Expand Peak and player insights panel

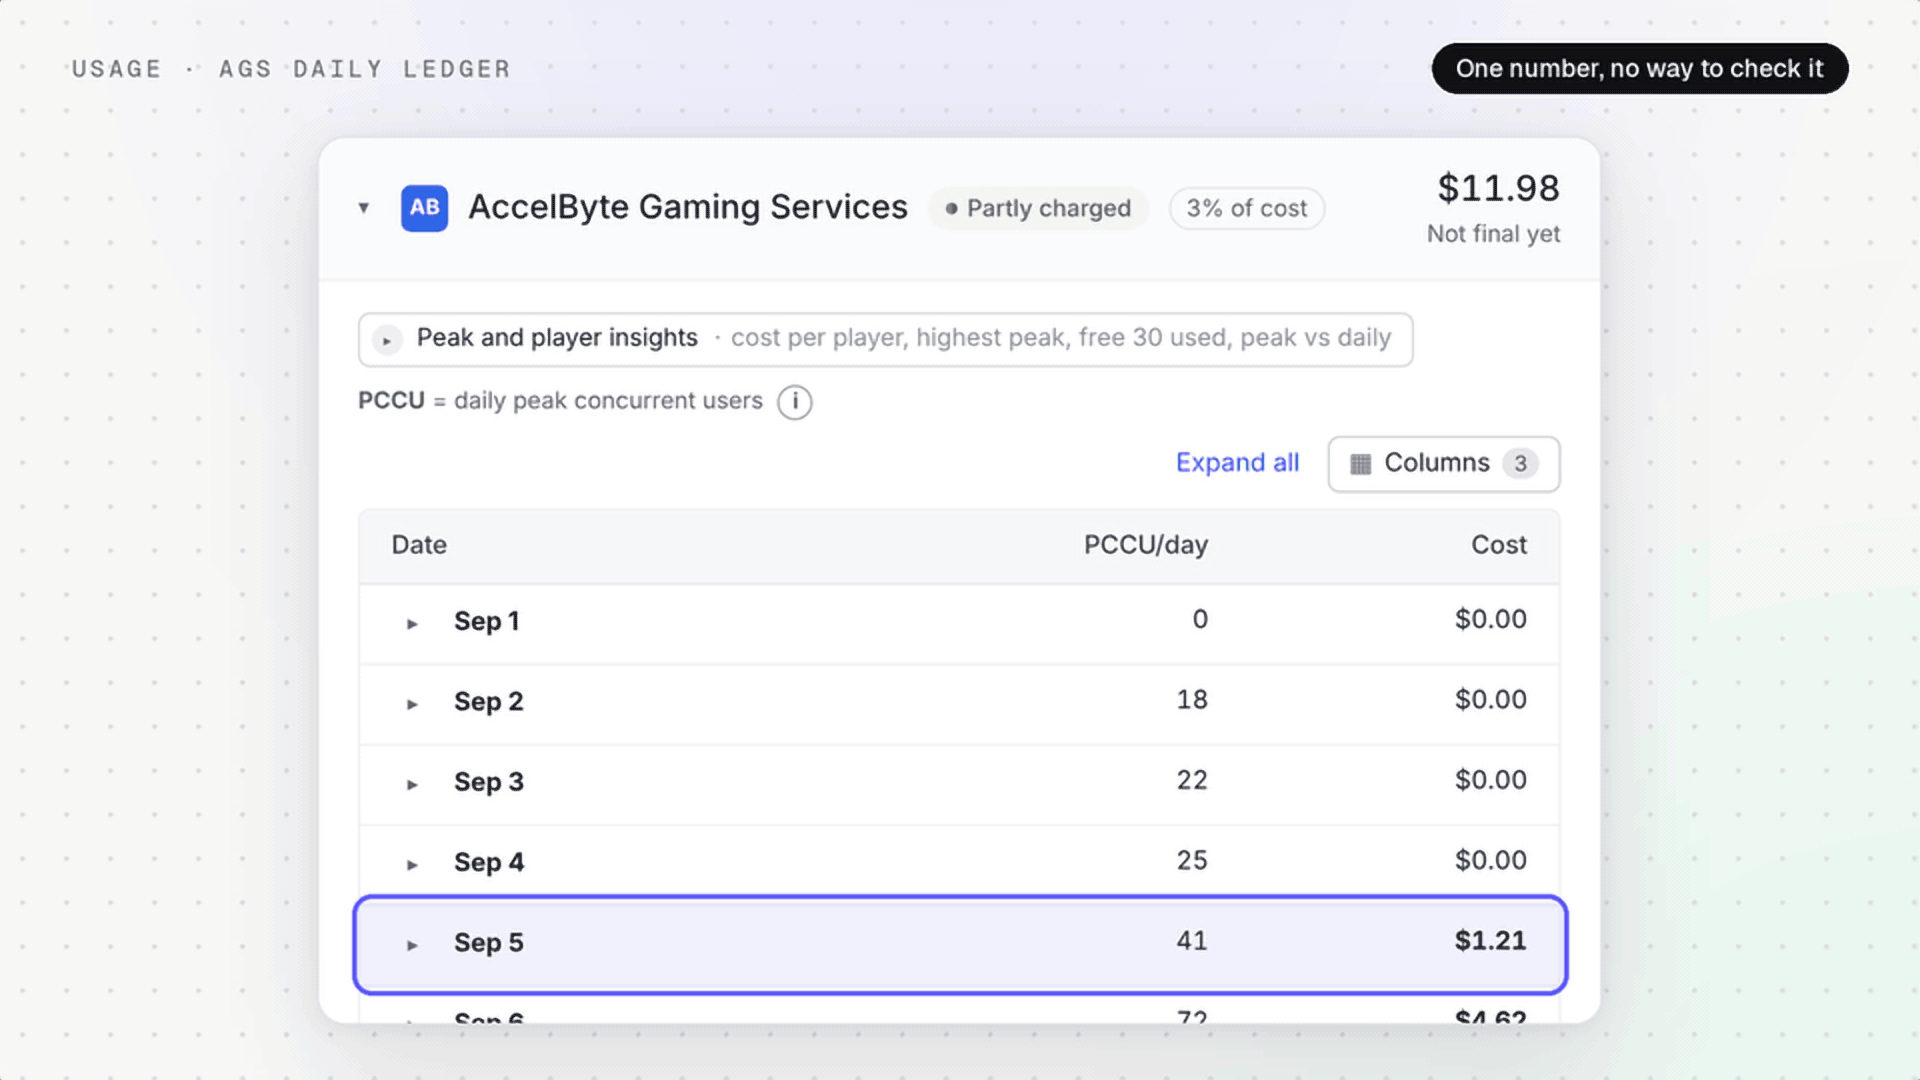click(387, 340)
